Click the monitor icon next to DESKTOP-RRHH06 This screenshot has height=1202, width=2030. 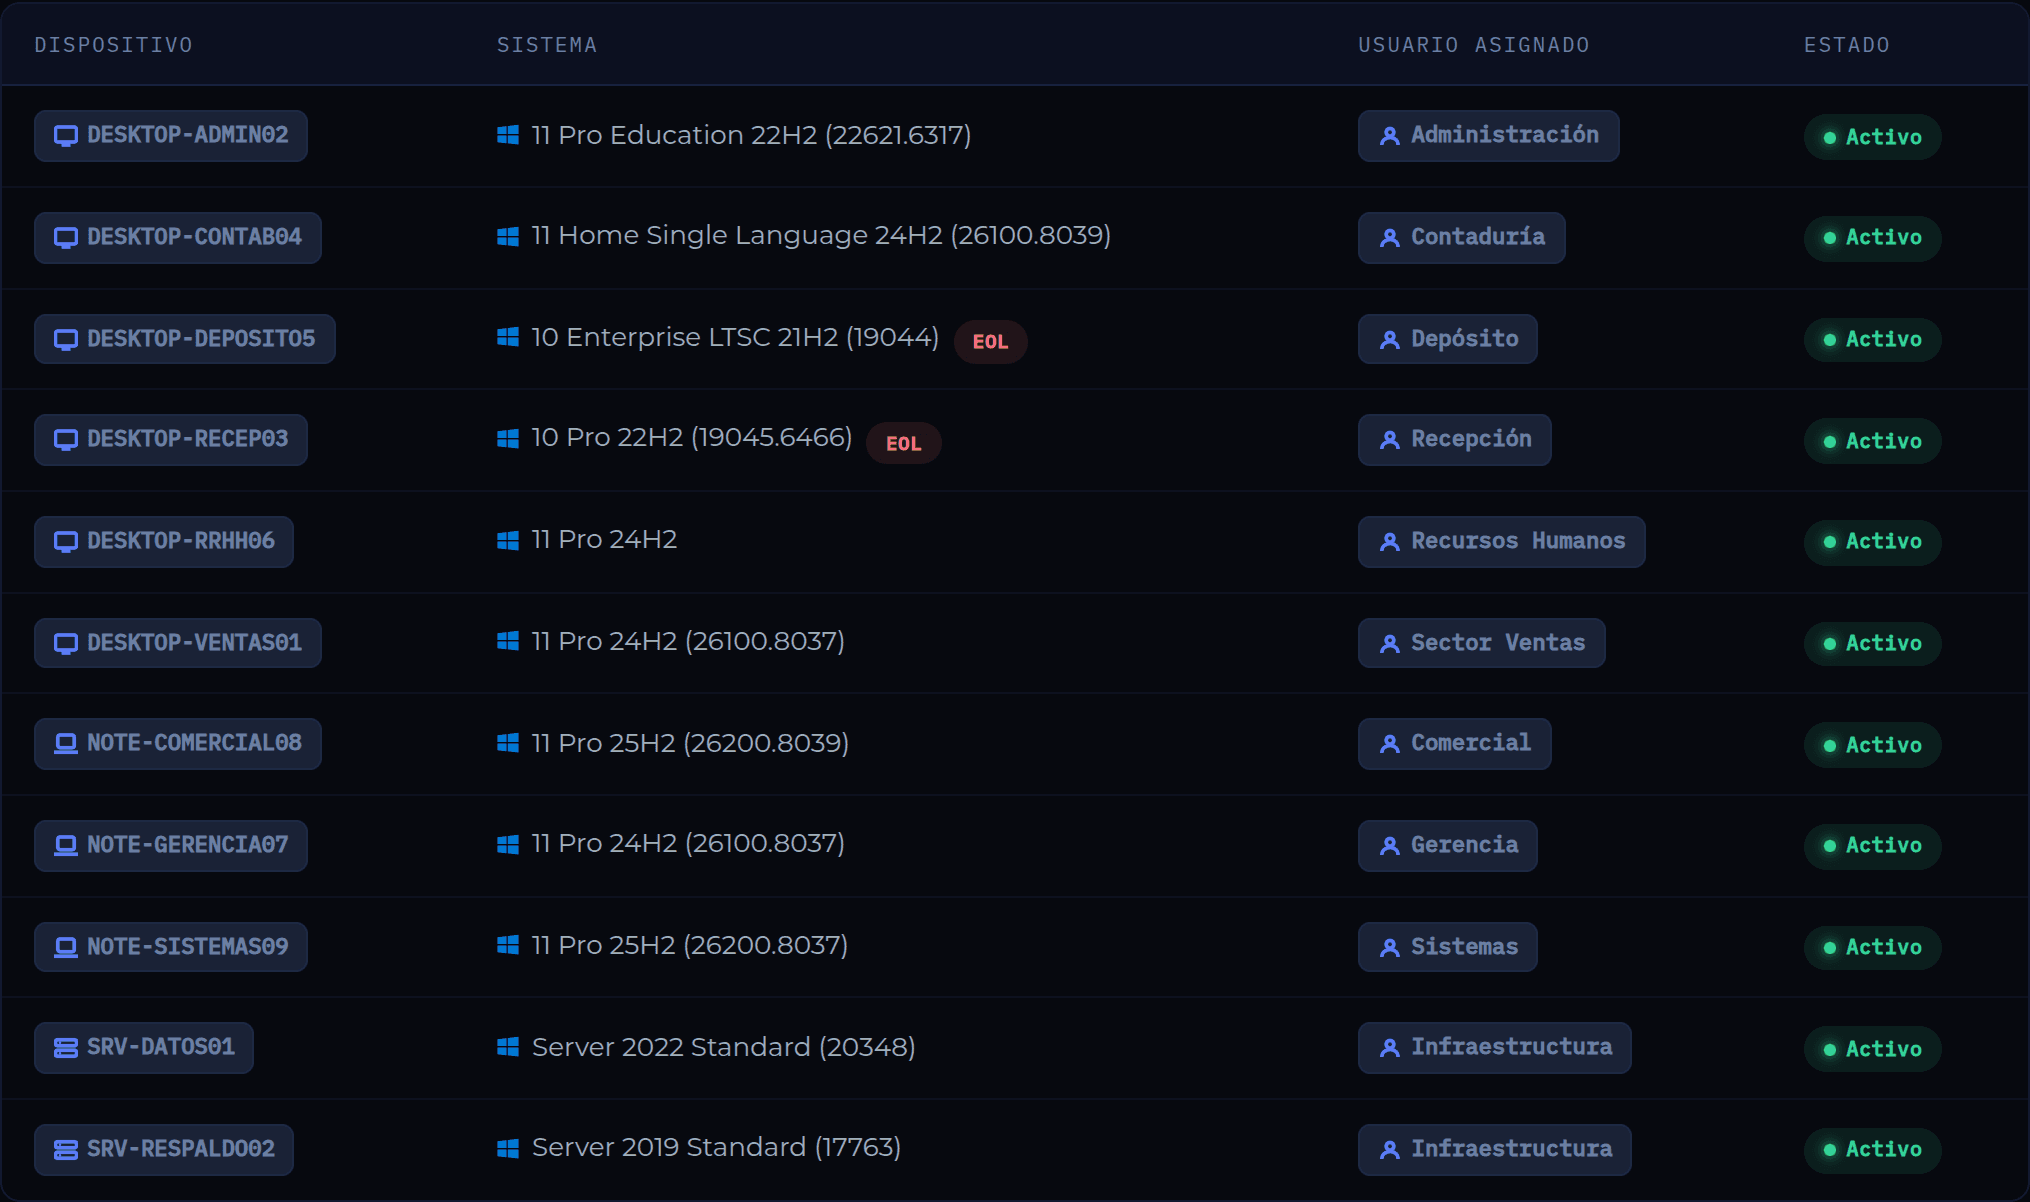[x=66, y=542]
